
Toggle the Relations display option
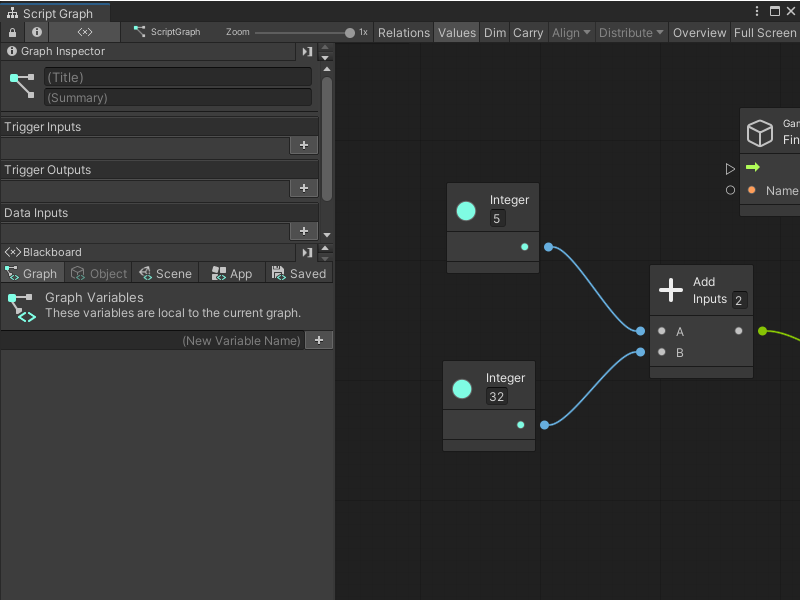[x=404, y=32]
